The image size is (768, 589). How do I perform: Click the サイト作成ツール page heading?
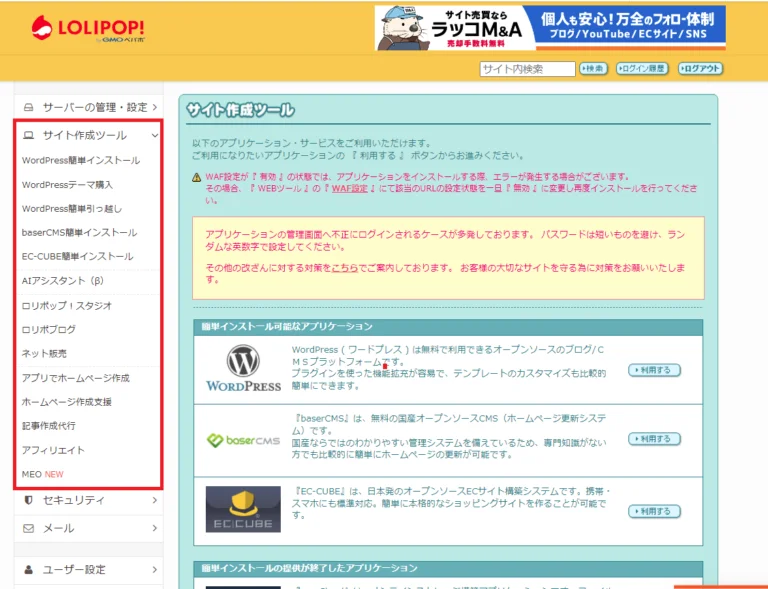click(x=240, y=110)
